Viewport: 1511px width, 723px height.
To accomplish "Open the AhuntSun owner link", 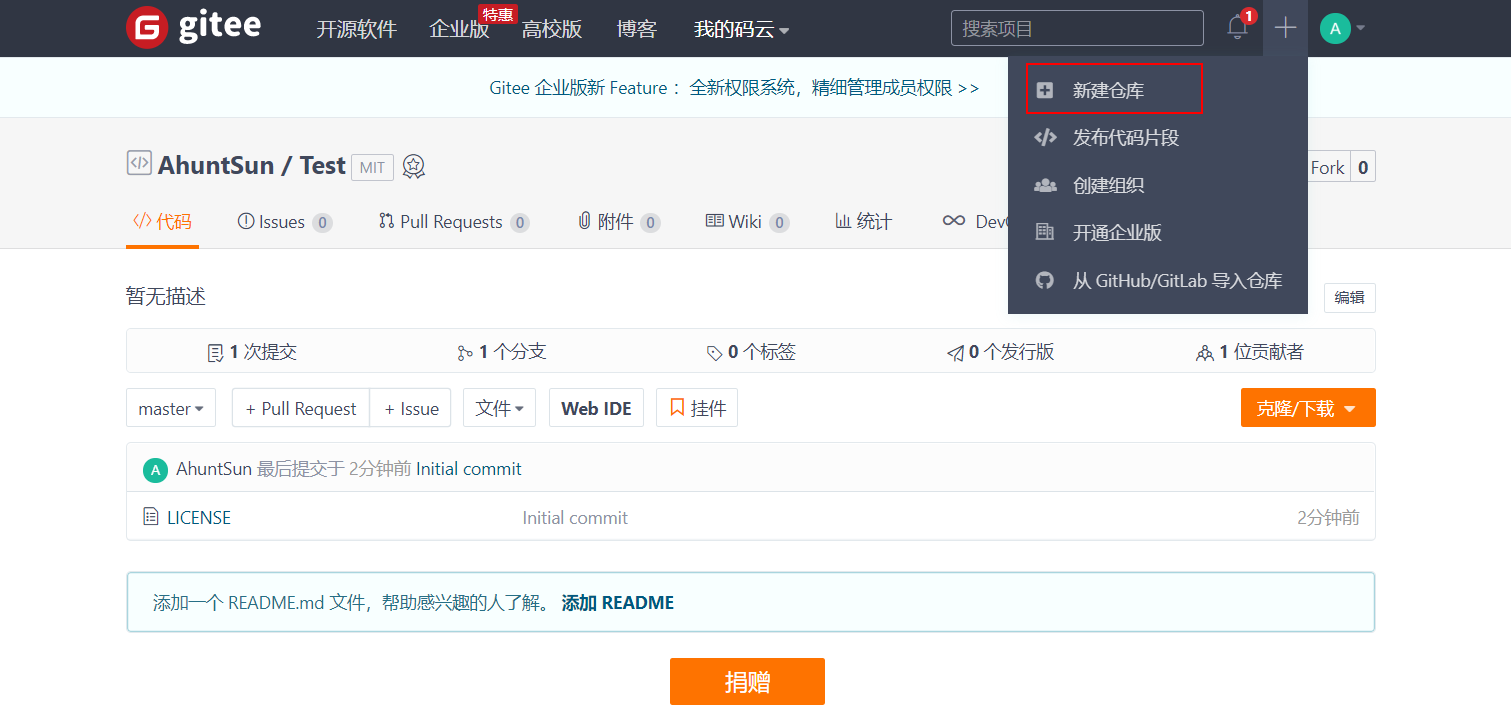I will [x=215, y=165].
